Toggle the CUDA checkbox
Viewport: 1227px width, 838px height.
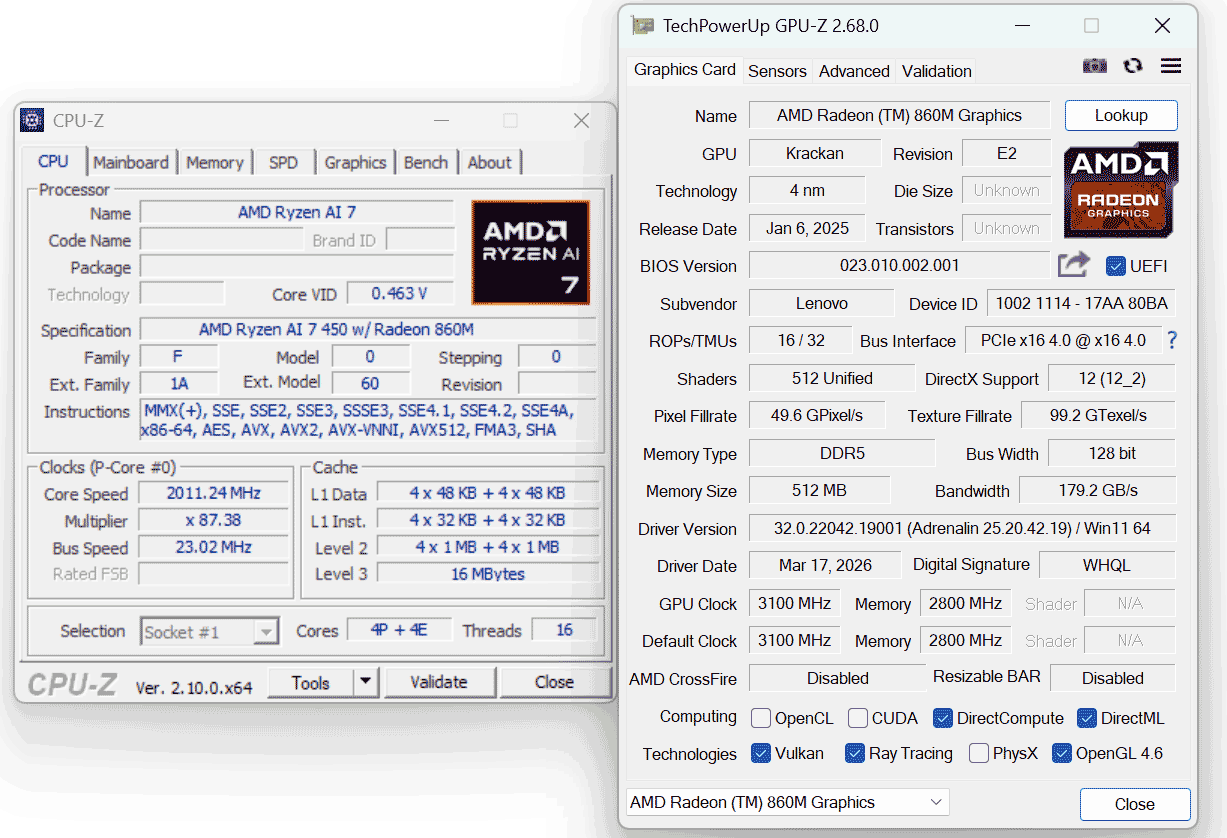858,718
